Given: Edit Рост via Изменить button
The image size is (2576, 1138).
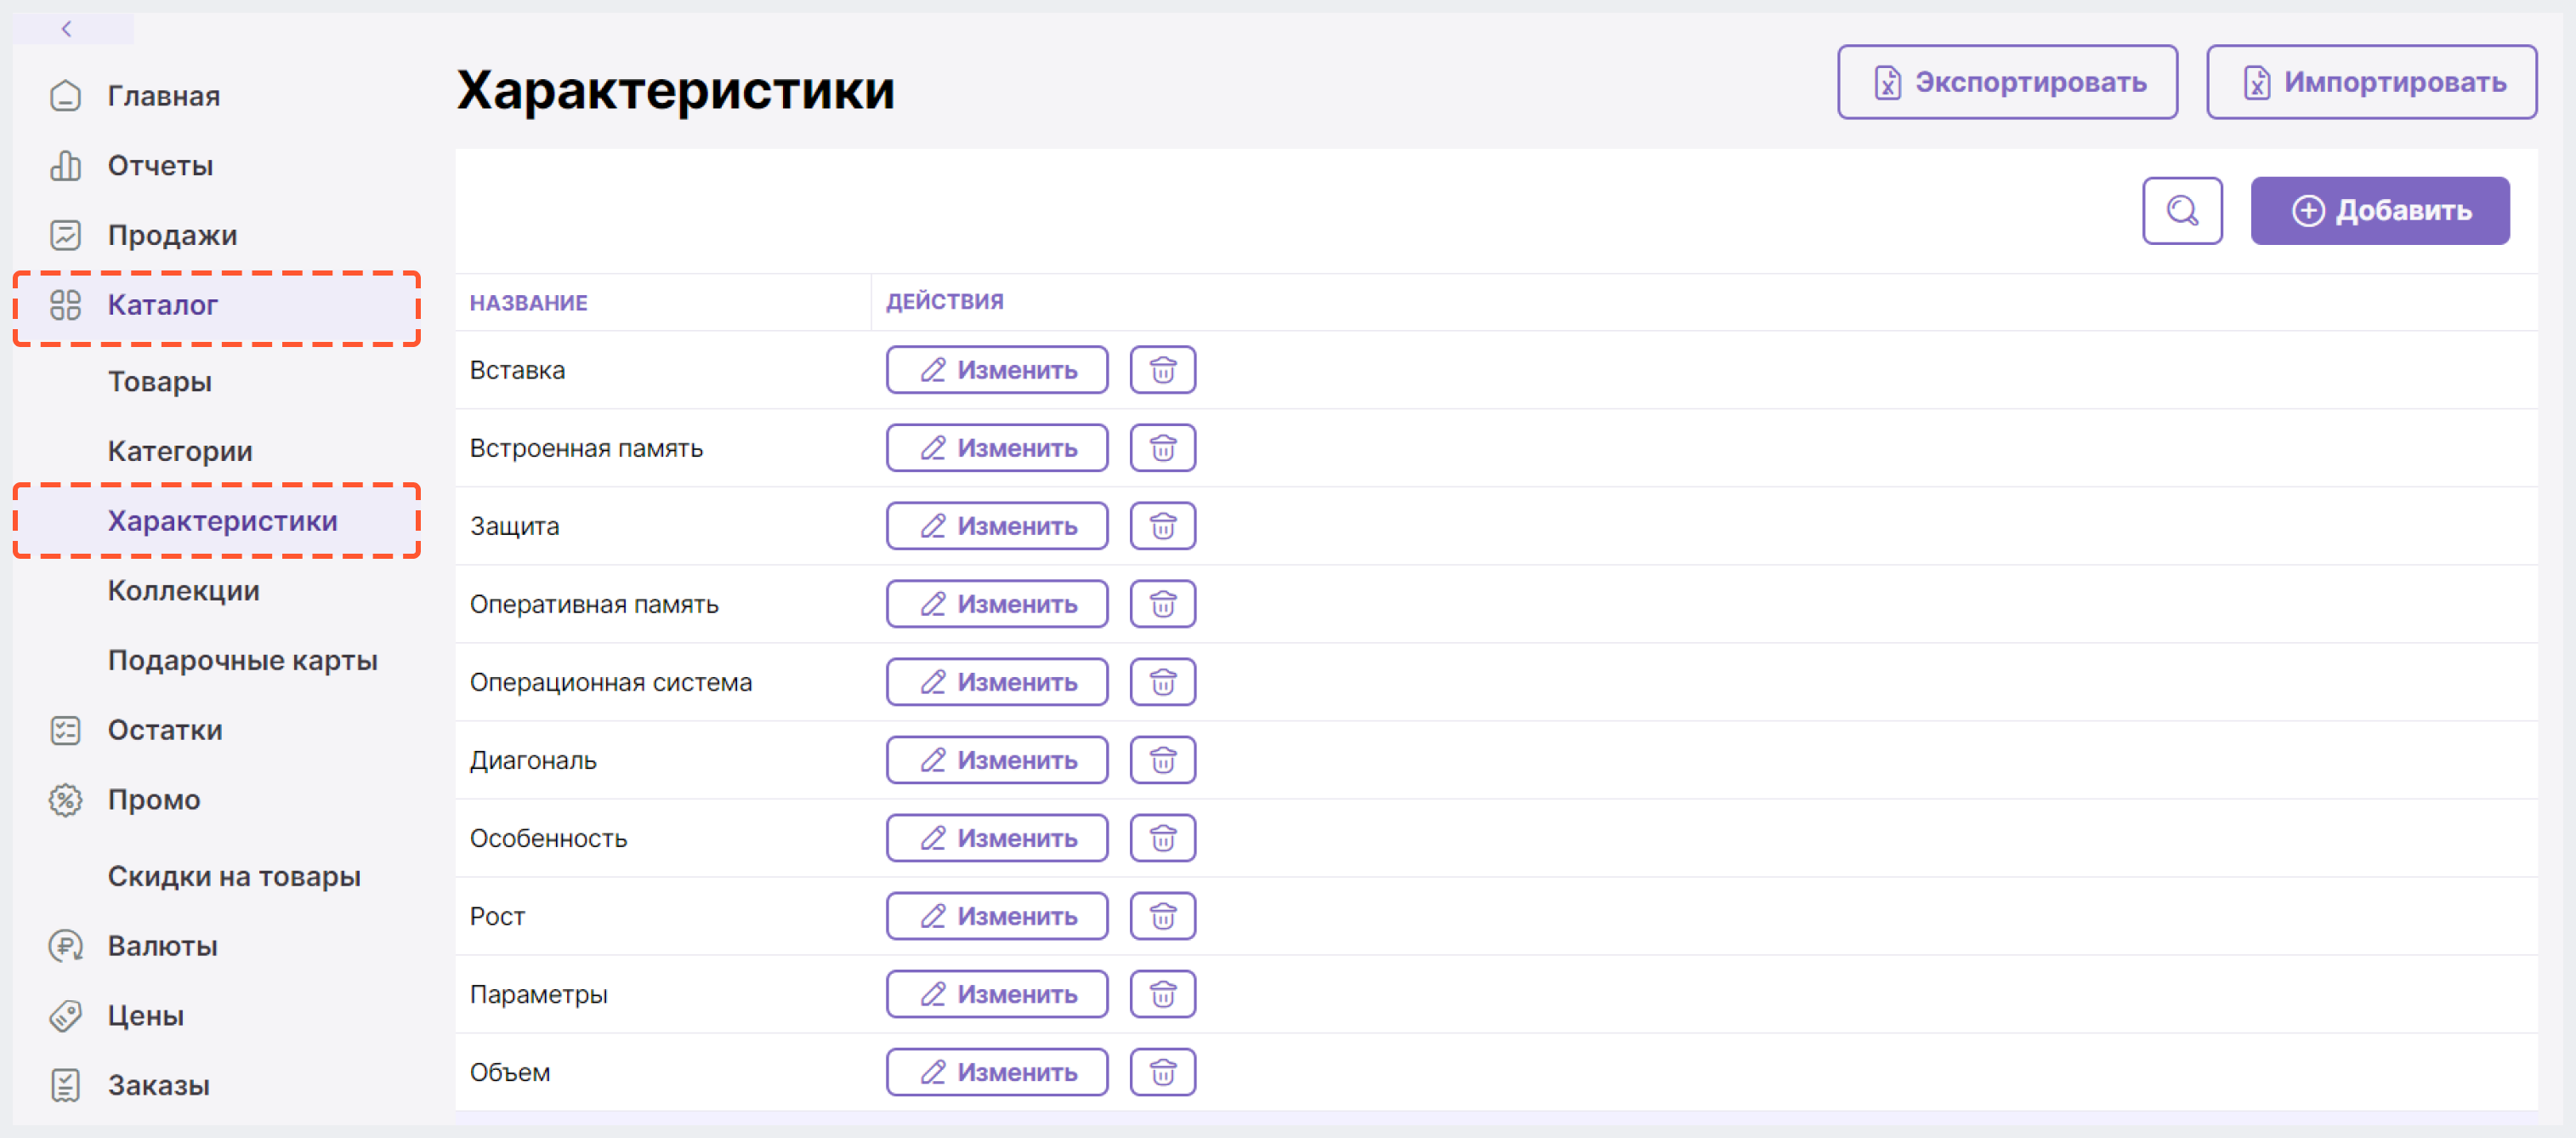Looking at the screenshot, I should pos(996,916).
